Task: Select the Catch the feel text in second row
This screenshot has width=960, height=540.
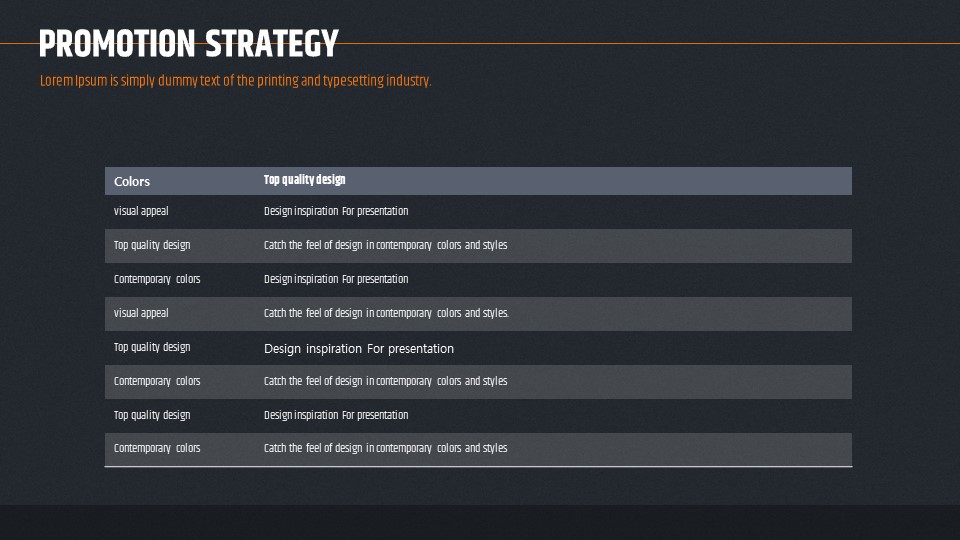Action: [386, 246]
